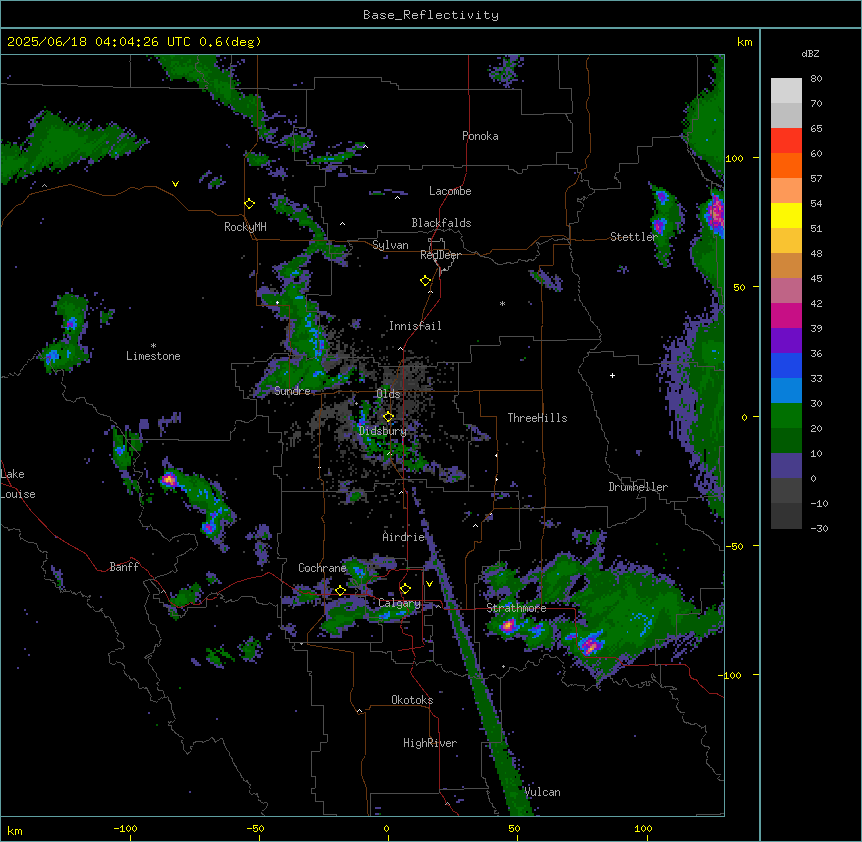The height and width of the screenshot is (842, 862).
Task: Click the km unit label at top right
Action: (x=745, y=42)
